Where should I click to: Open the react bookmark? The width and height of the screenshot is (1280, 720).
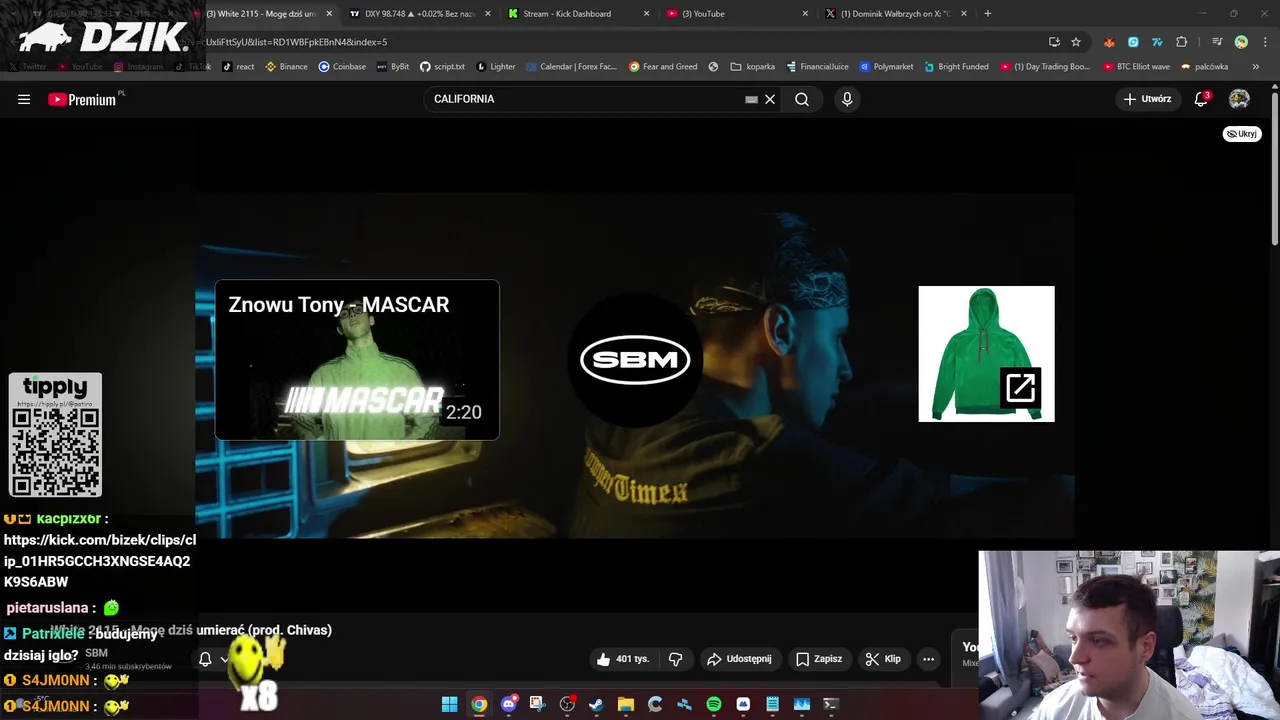point(238,67)
